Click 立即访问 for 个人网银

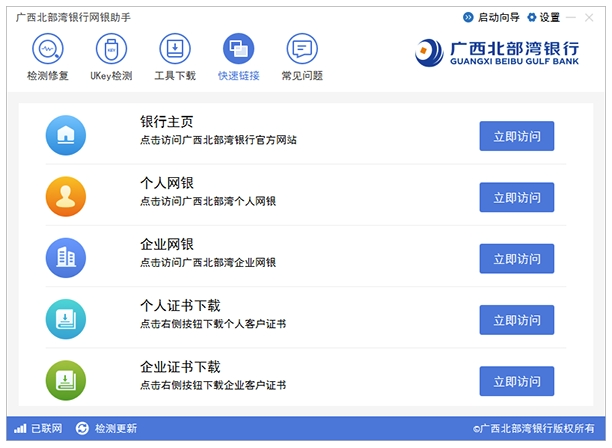tap(517, 197)
